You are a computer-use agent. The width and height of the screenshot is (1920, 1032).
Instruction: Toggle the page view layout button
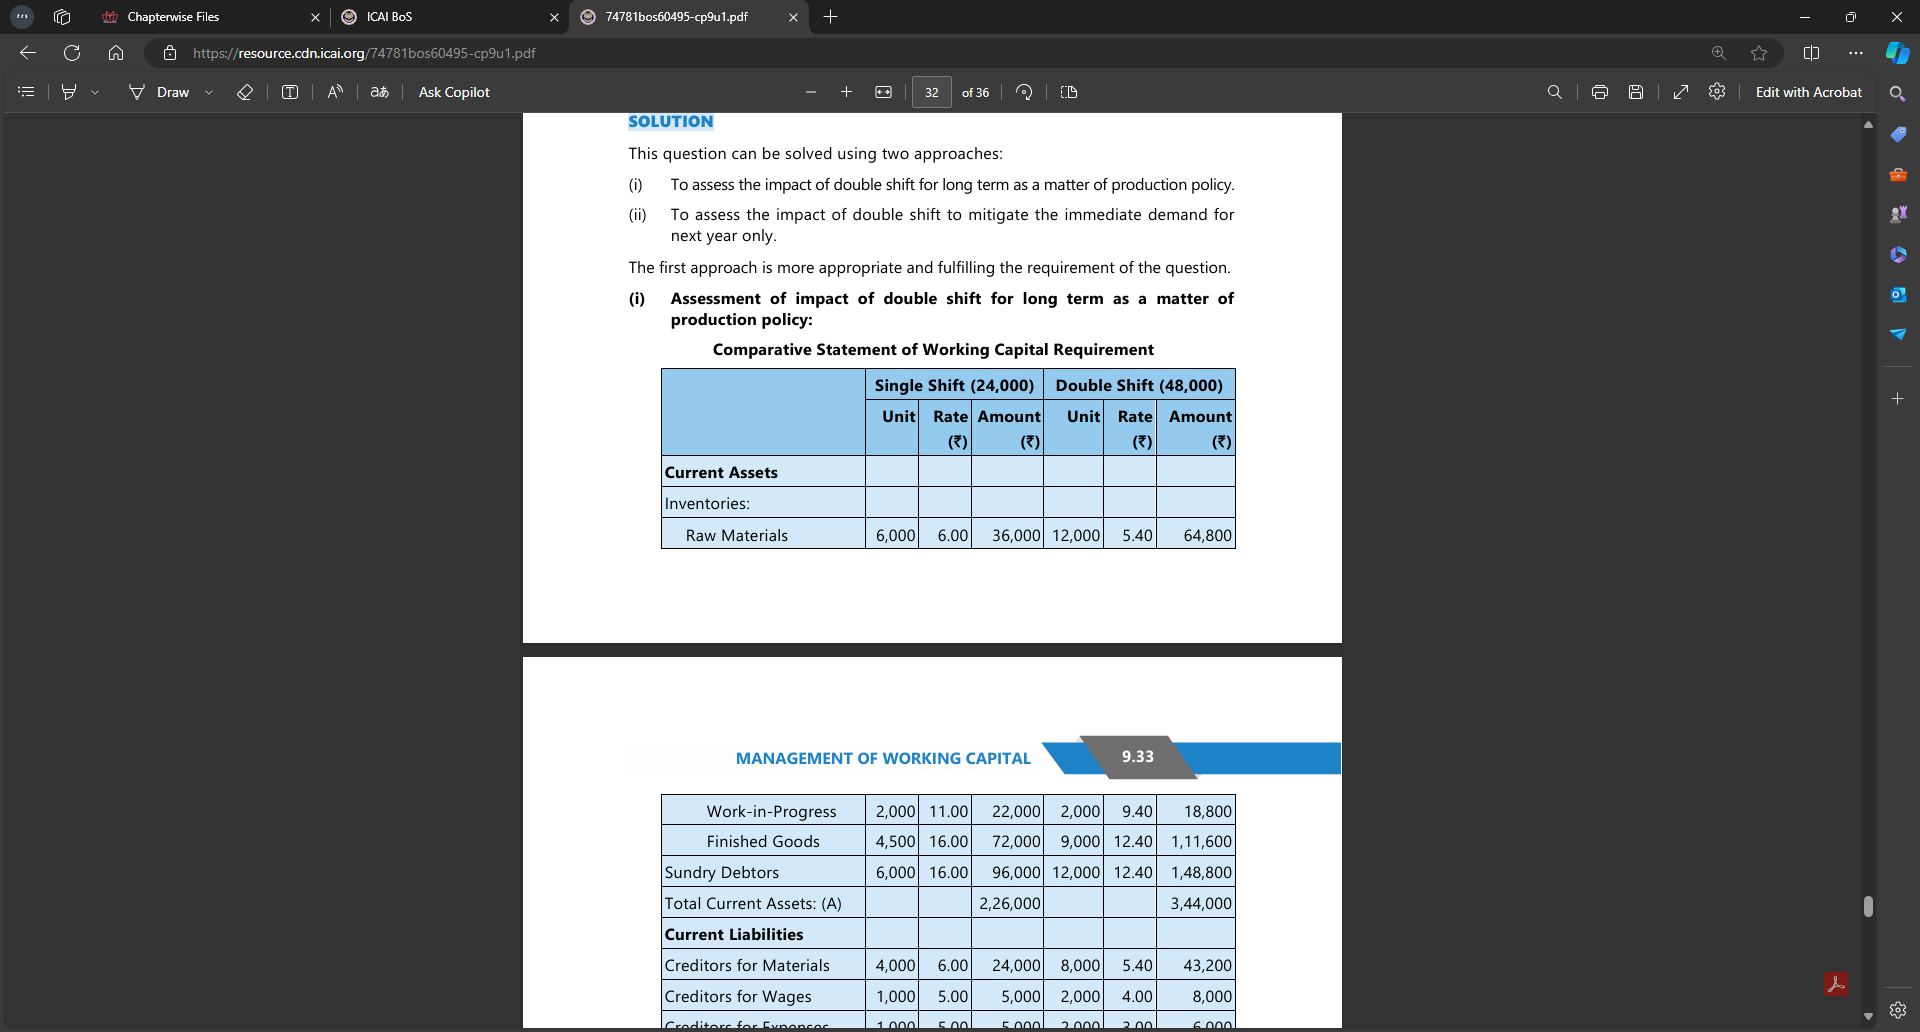(1069, 92)
